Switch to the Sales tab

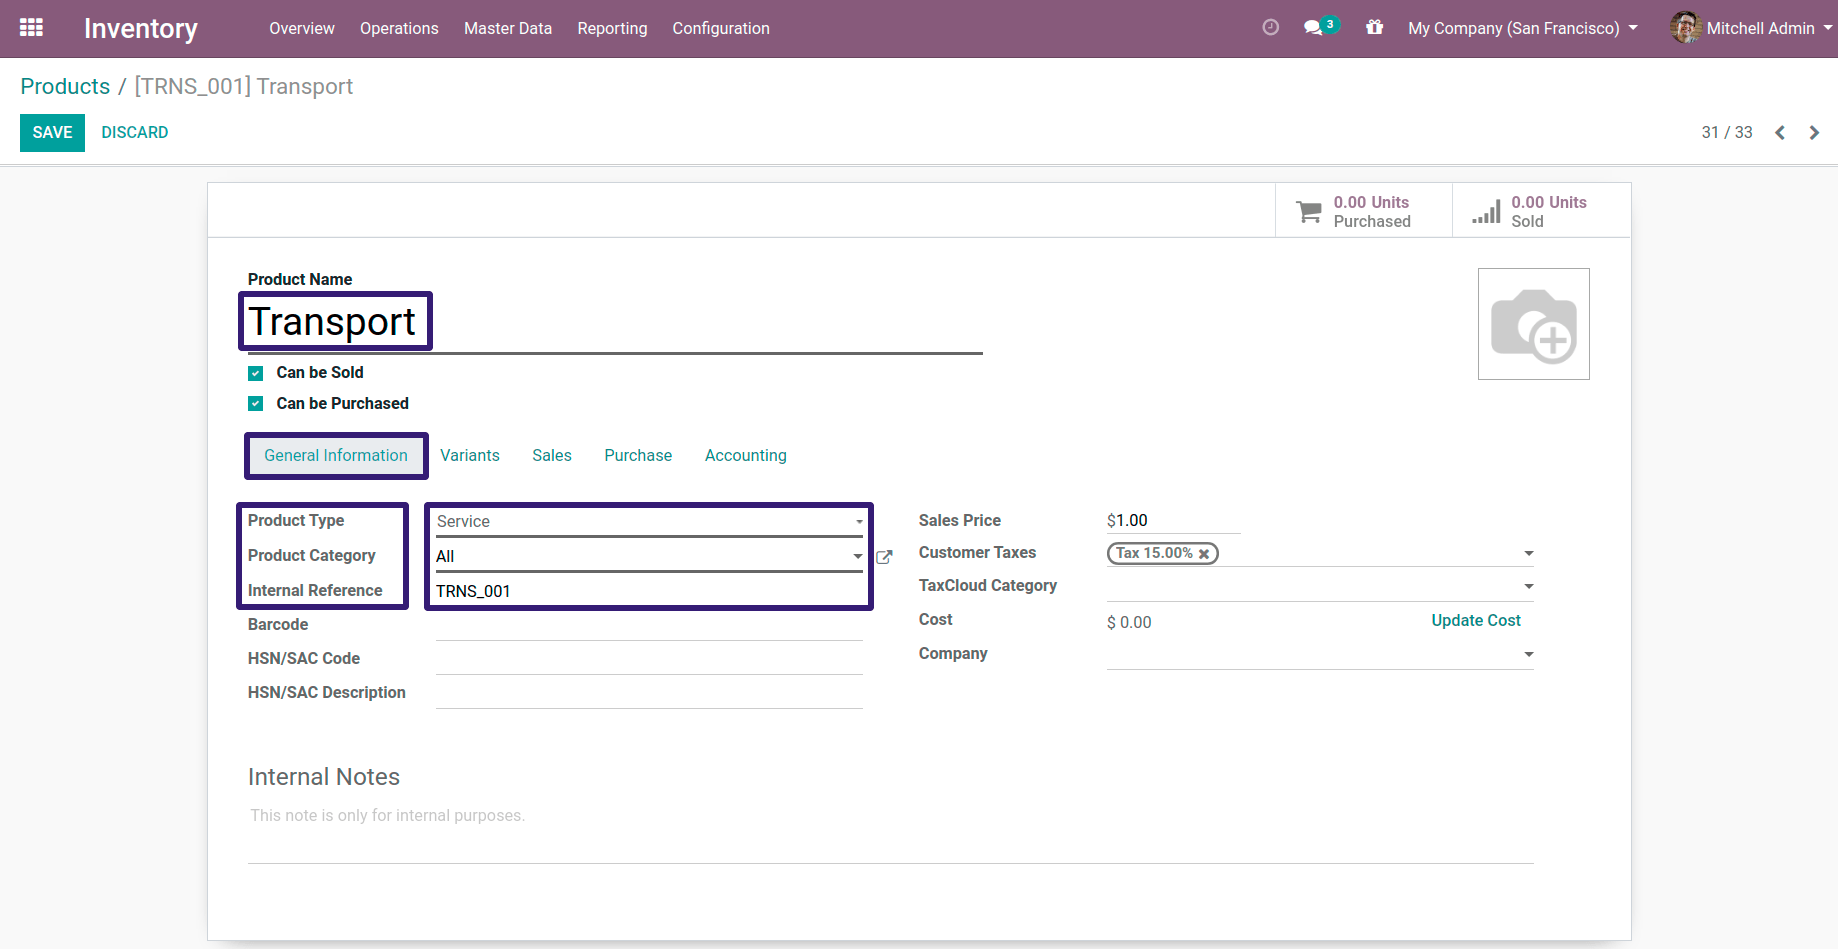(552, 456)
